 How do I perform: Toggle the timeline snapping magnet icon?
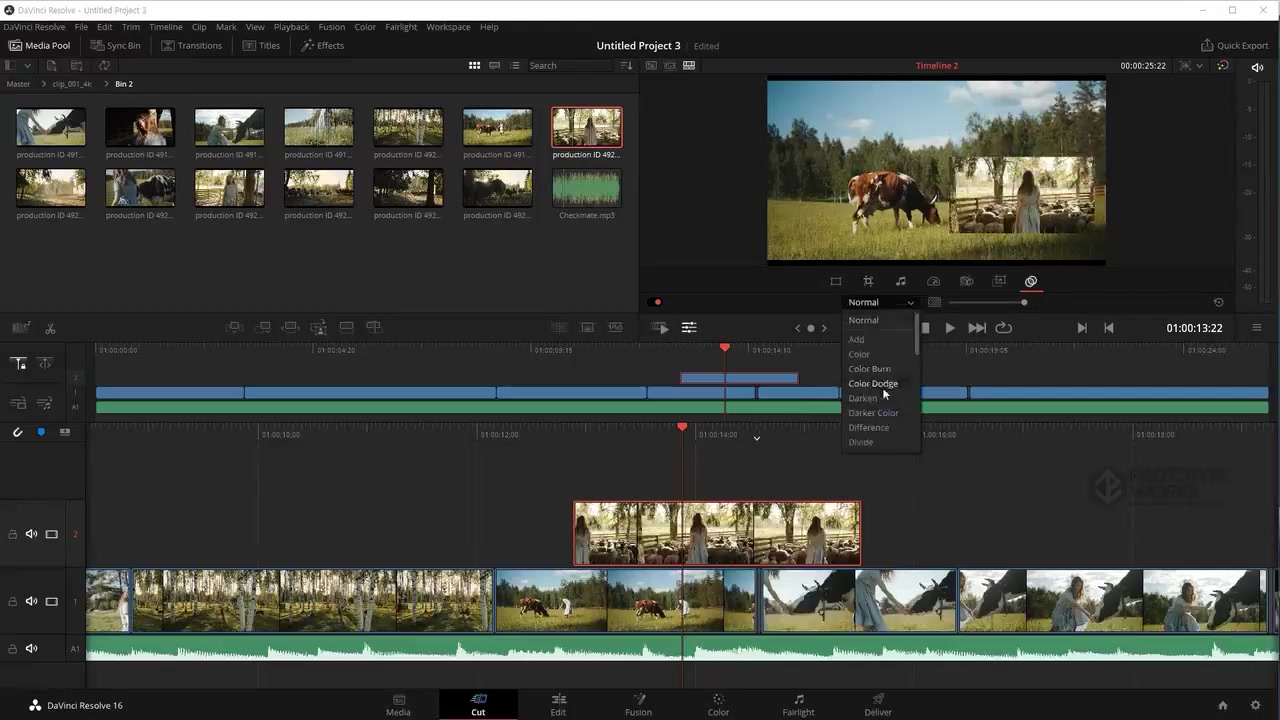click(17, 432)
